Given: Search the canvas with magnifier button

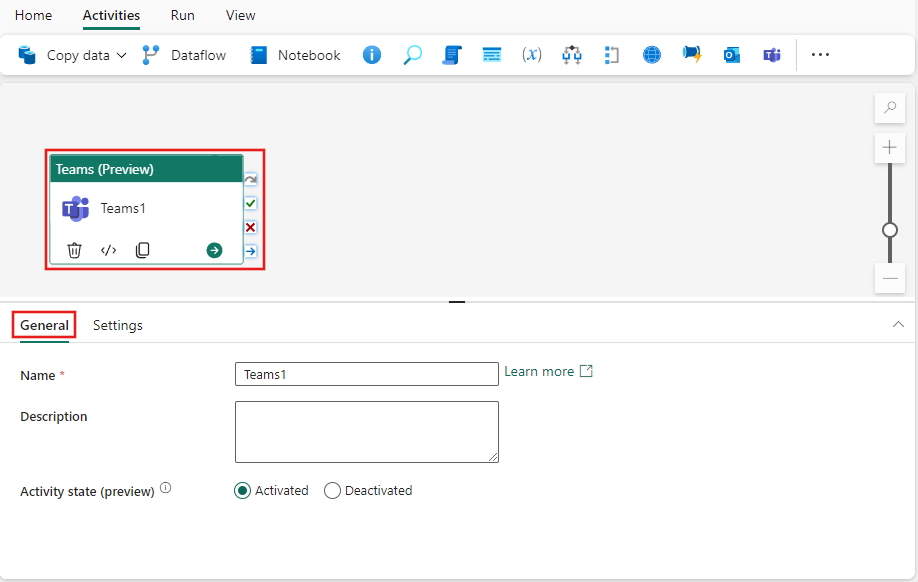Looking at the screenshot, I should pyautogui.click(x=890, y=107).
